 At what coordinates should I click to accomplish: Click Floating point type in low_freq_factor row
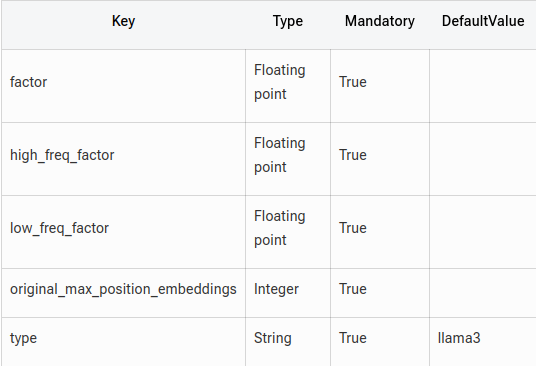point(280,228)
